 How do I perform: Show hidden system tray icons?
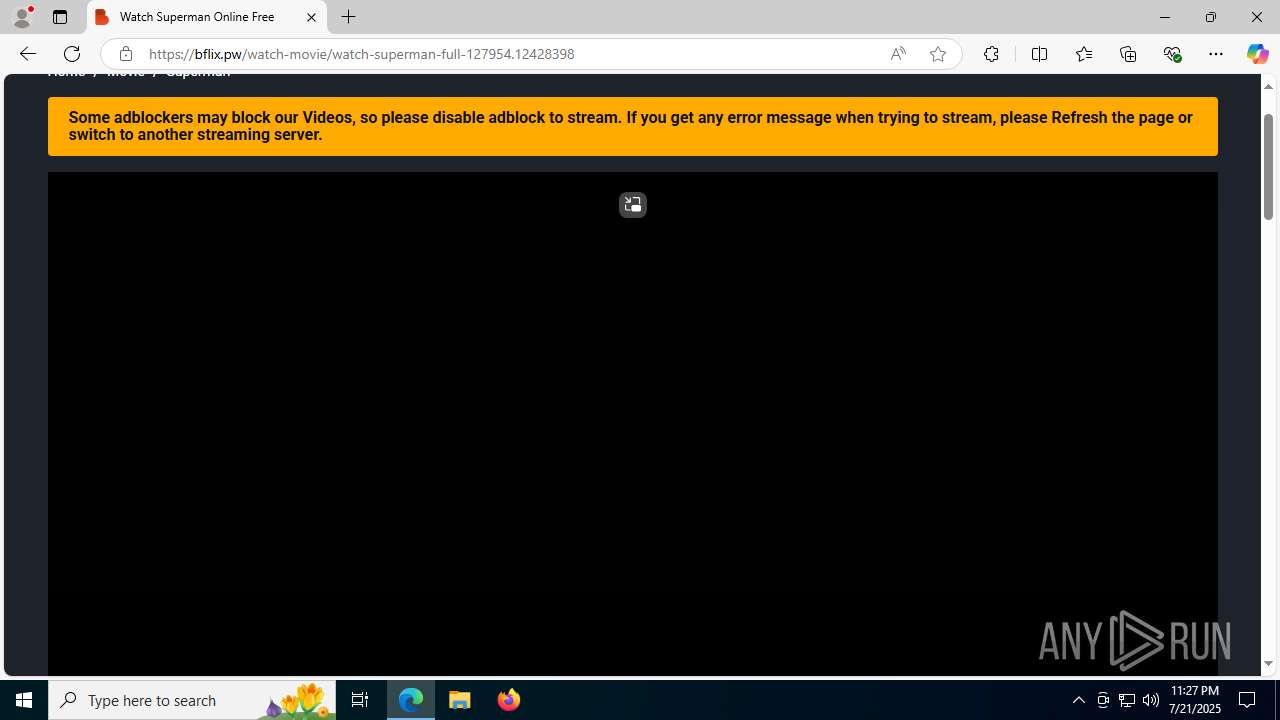1078,700
